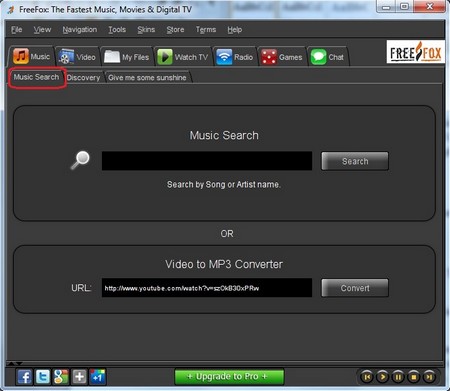The height and width of the screenshot is (391, 450).
Task: Click the gray plus share icon
Action: (x=79, y=377)
